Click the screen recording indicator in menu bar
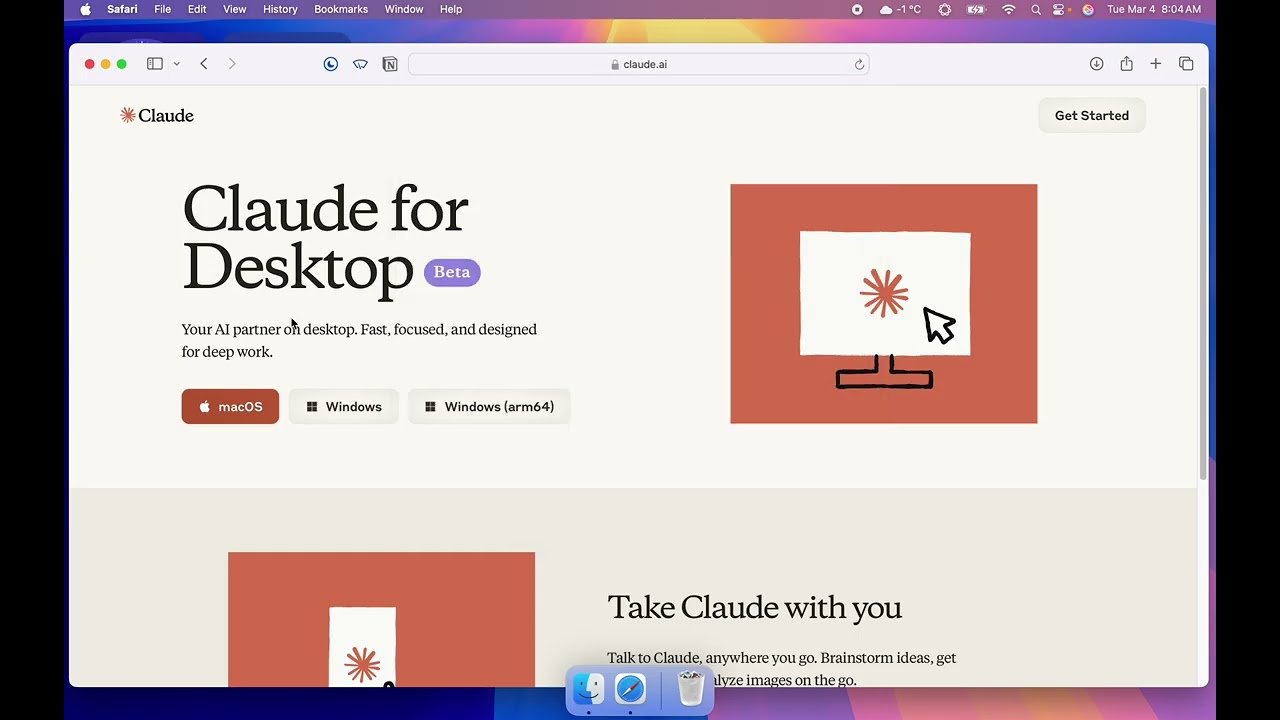 [857, 9]
